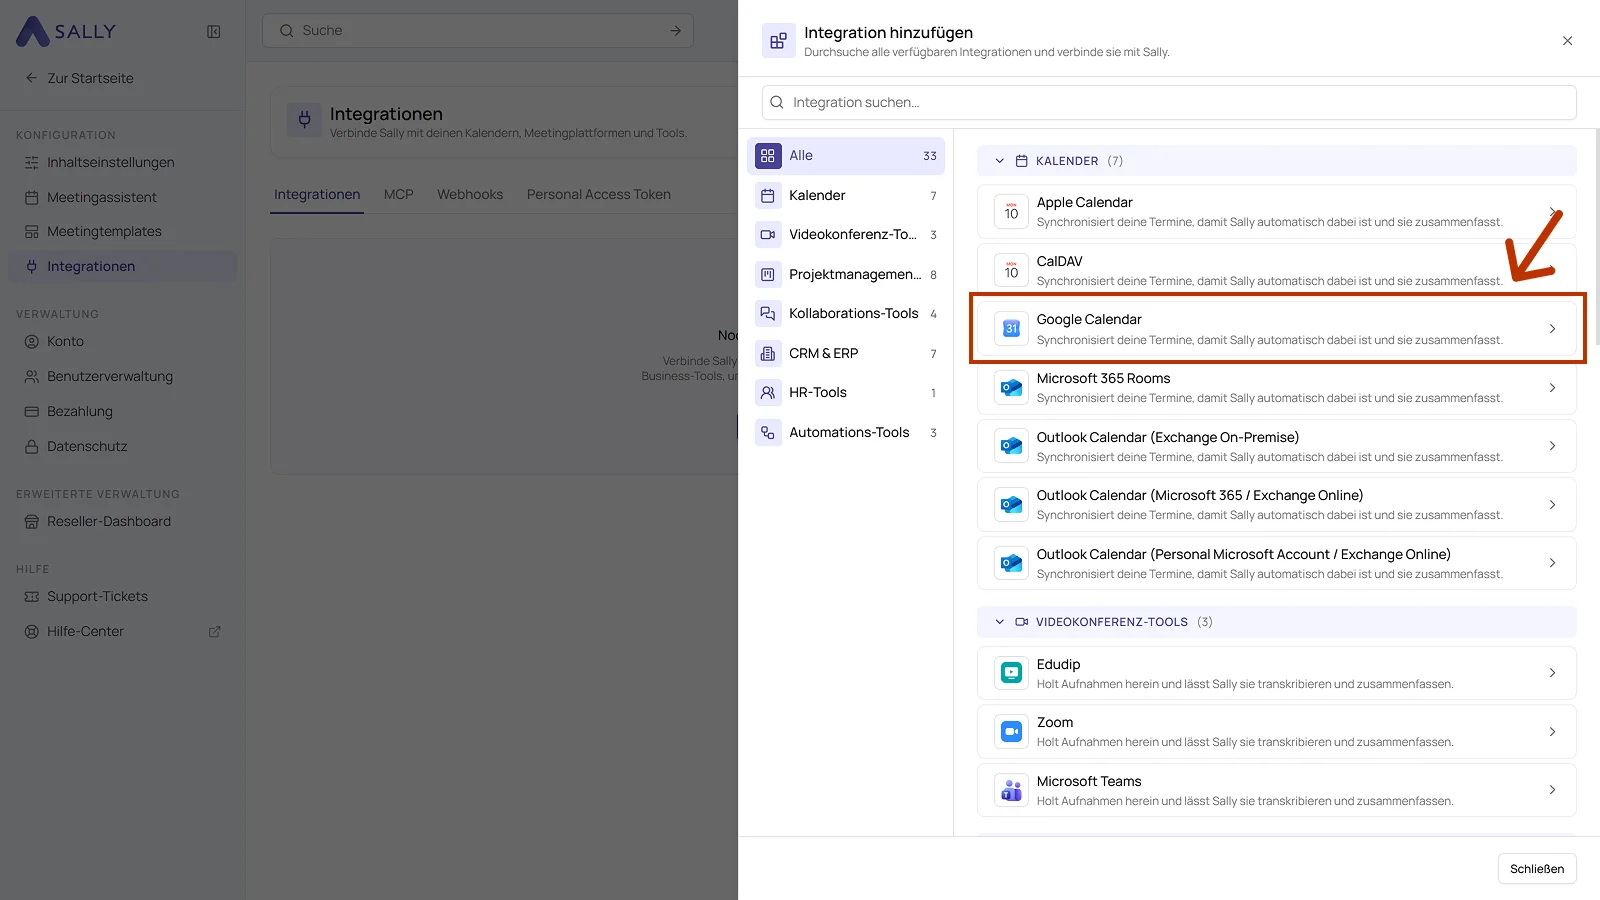Collapse the sidebar with the panel icon

[213, 31]
